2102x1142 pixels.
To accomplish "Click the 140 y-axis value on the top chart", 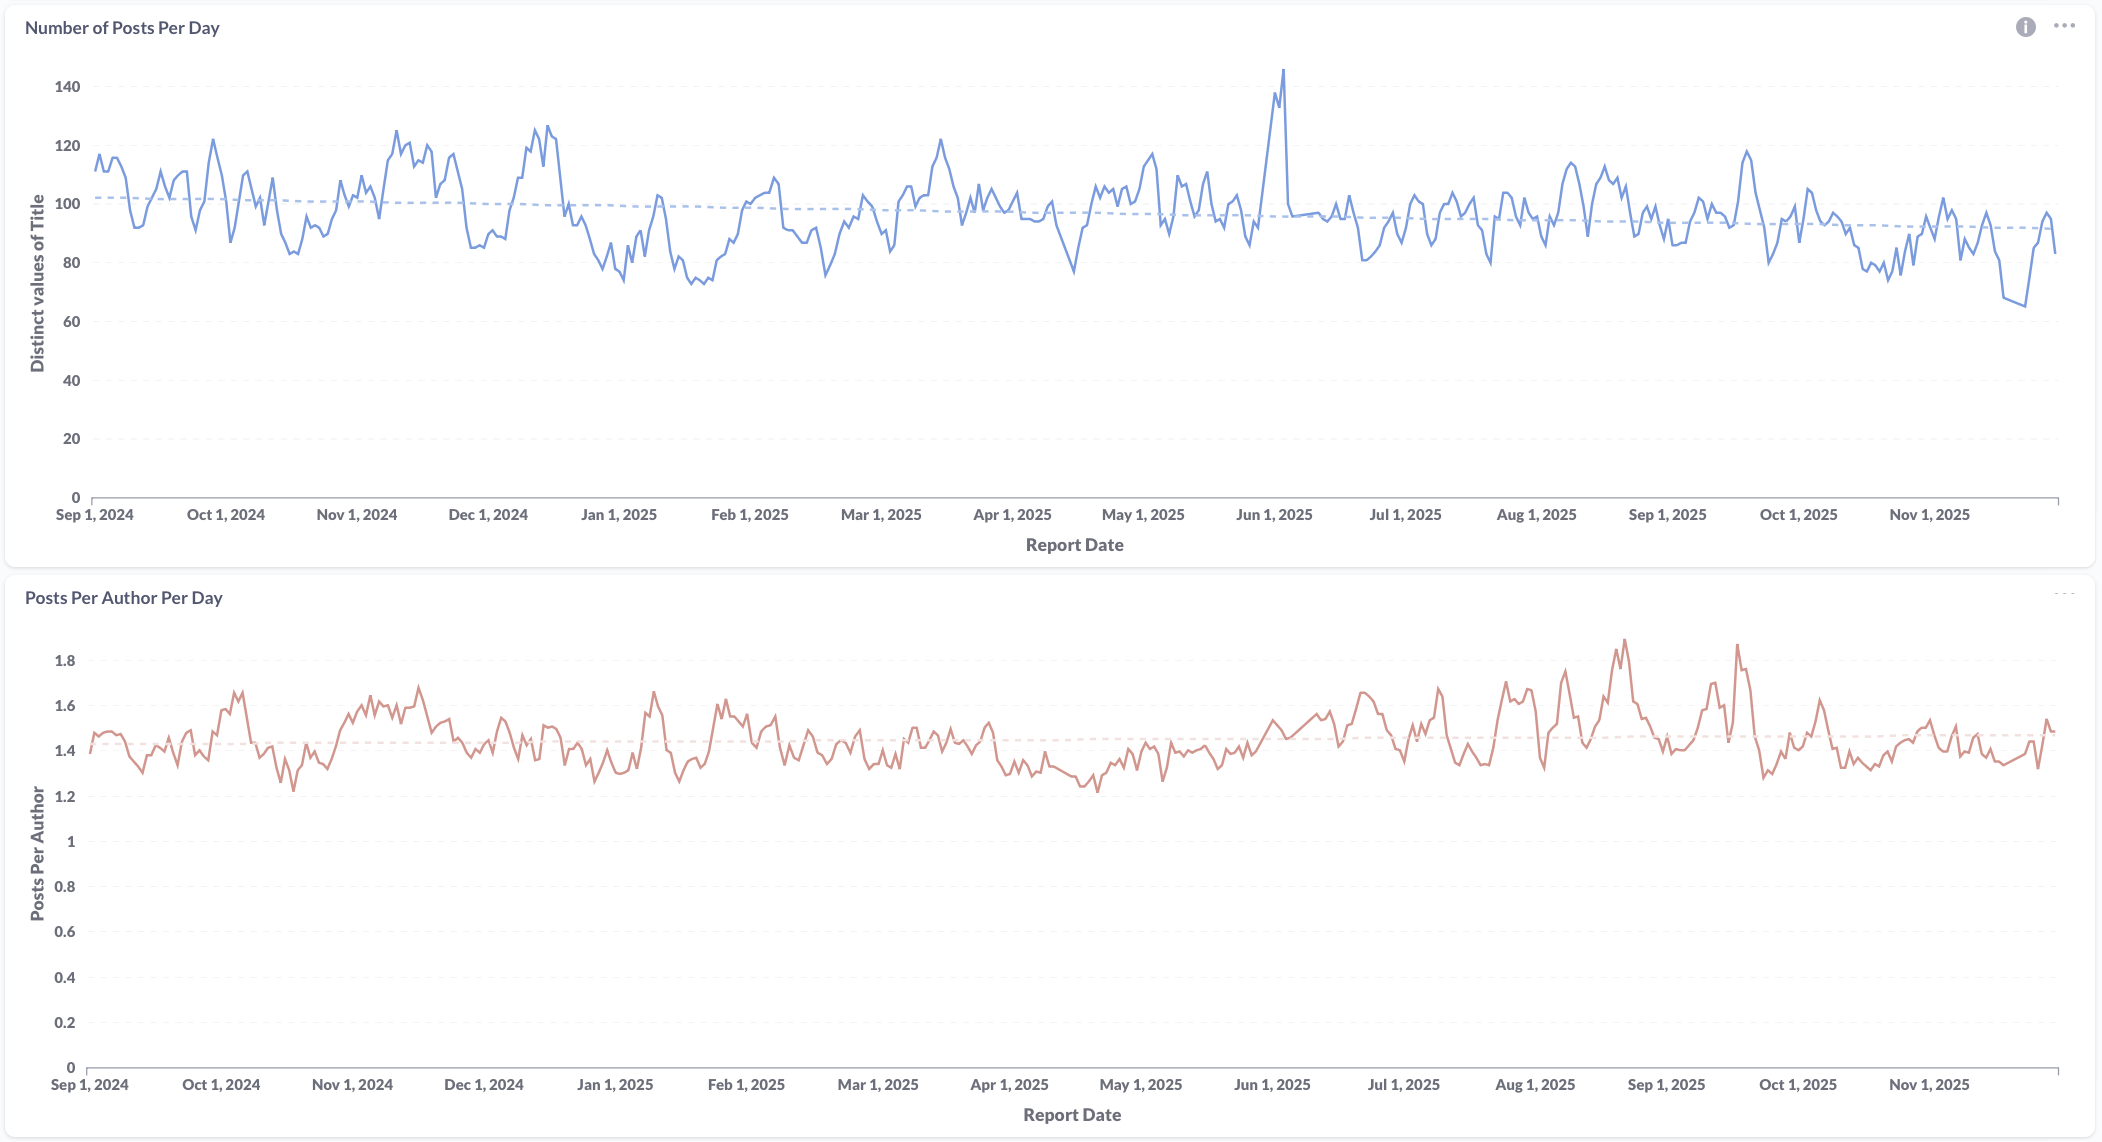I will pyautogui.click(x=67, y=87).
